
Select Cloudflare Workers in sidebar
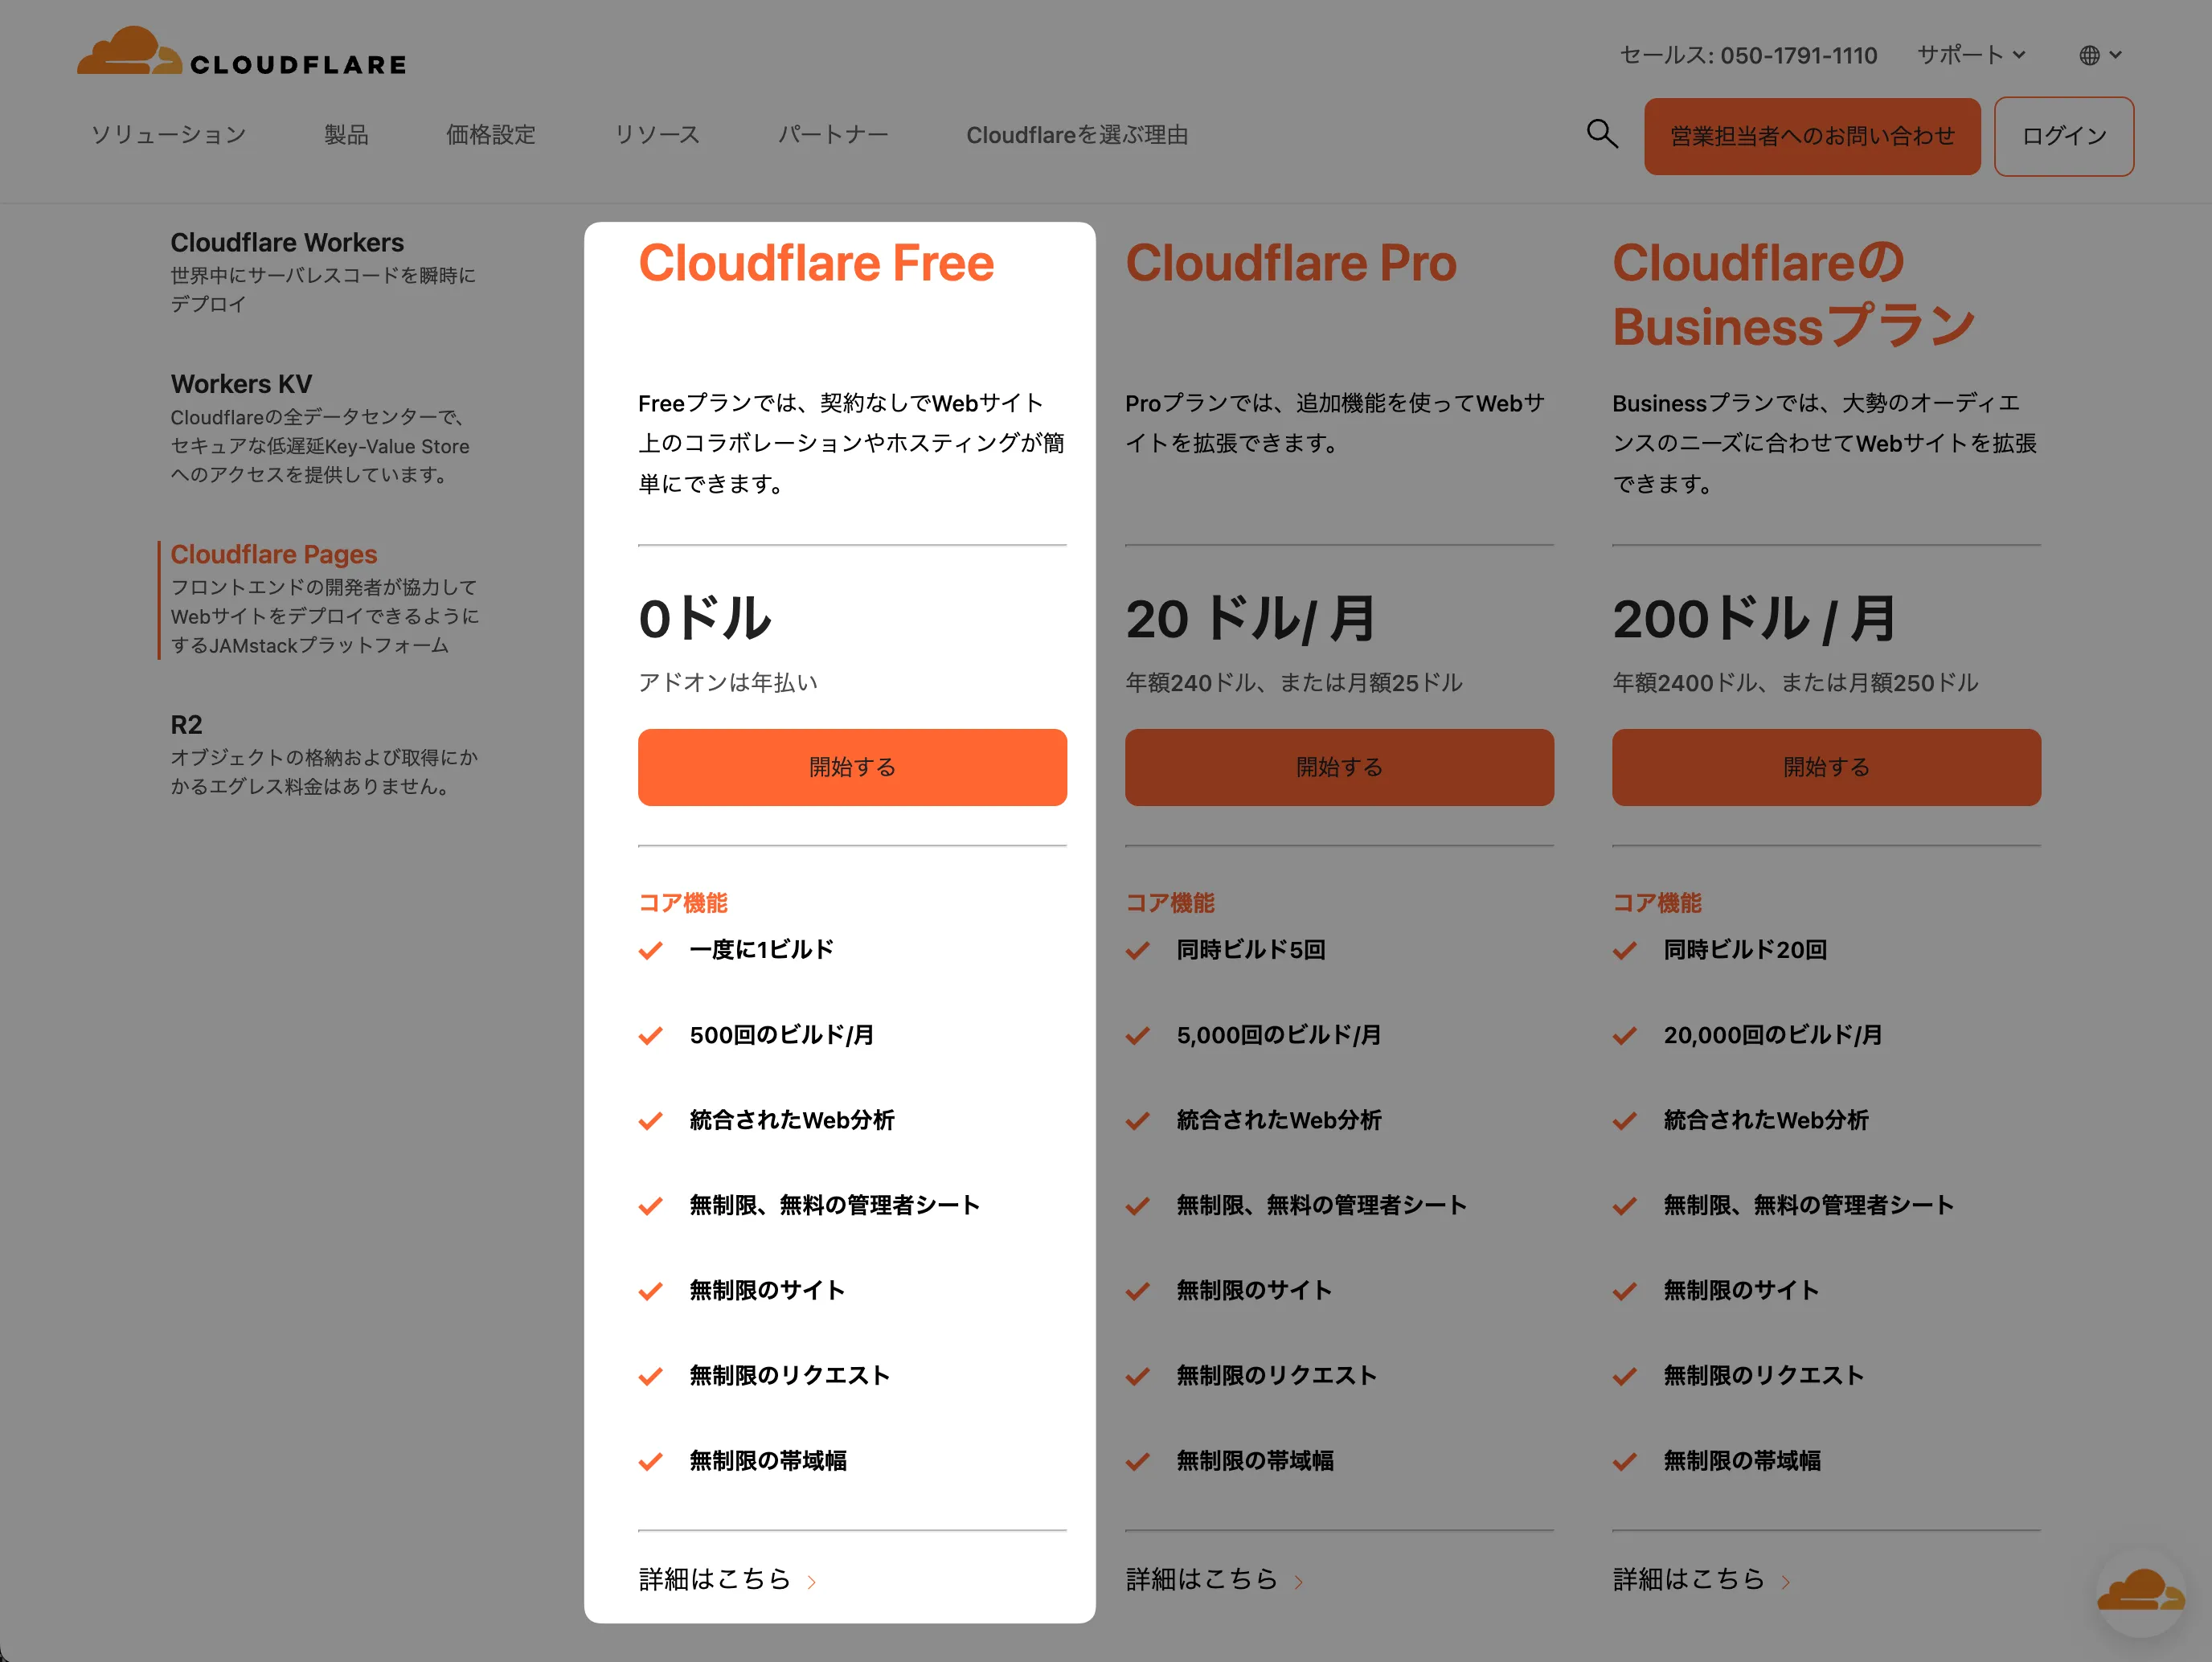287,243
